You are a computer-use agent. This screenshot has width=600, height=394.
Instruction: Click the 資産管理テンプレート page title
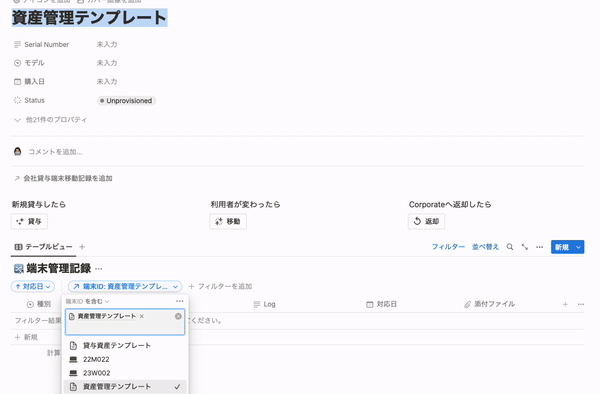(x=89, y=18)
